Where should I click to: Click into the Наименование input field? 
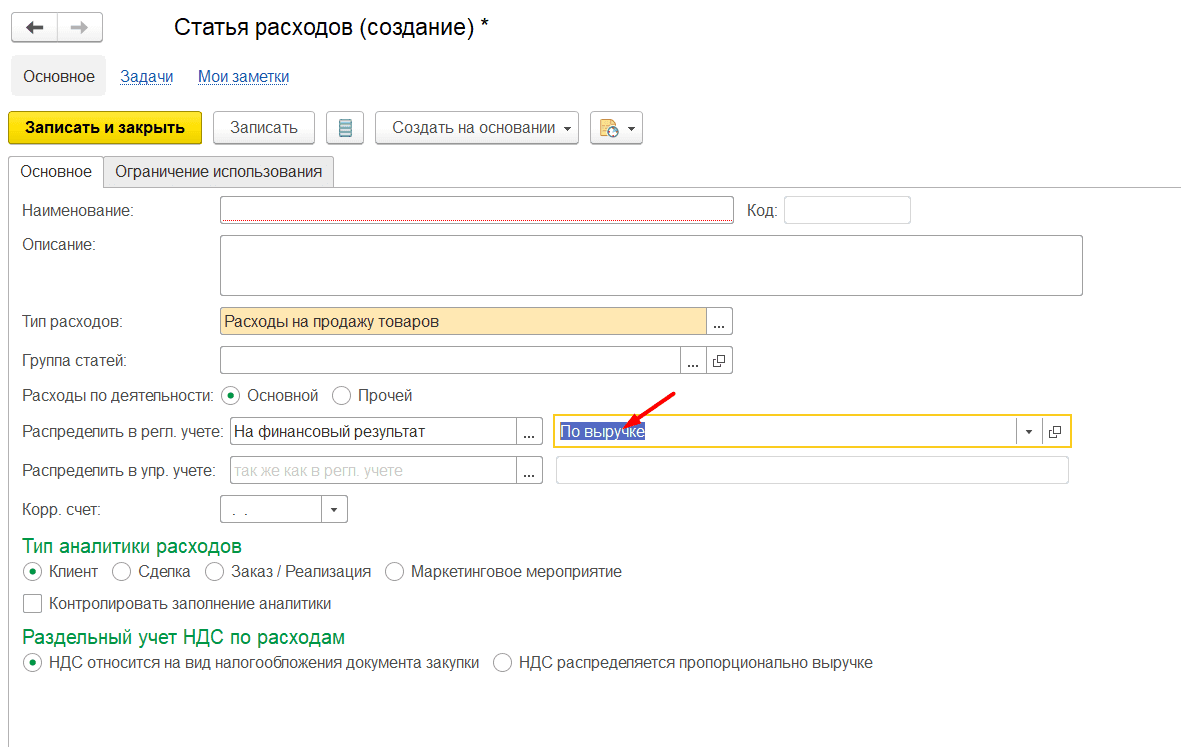[x=477, y=210]
